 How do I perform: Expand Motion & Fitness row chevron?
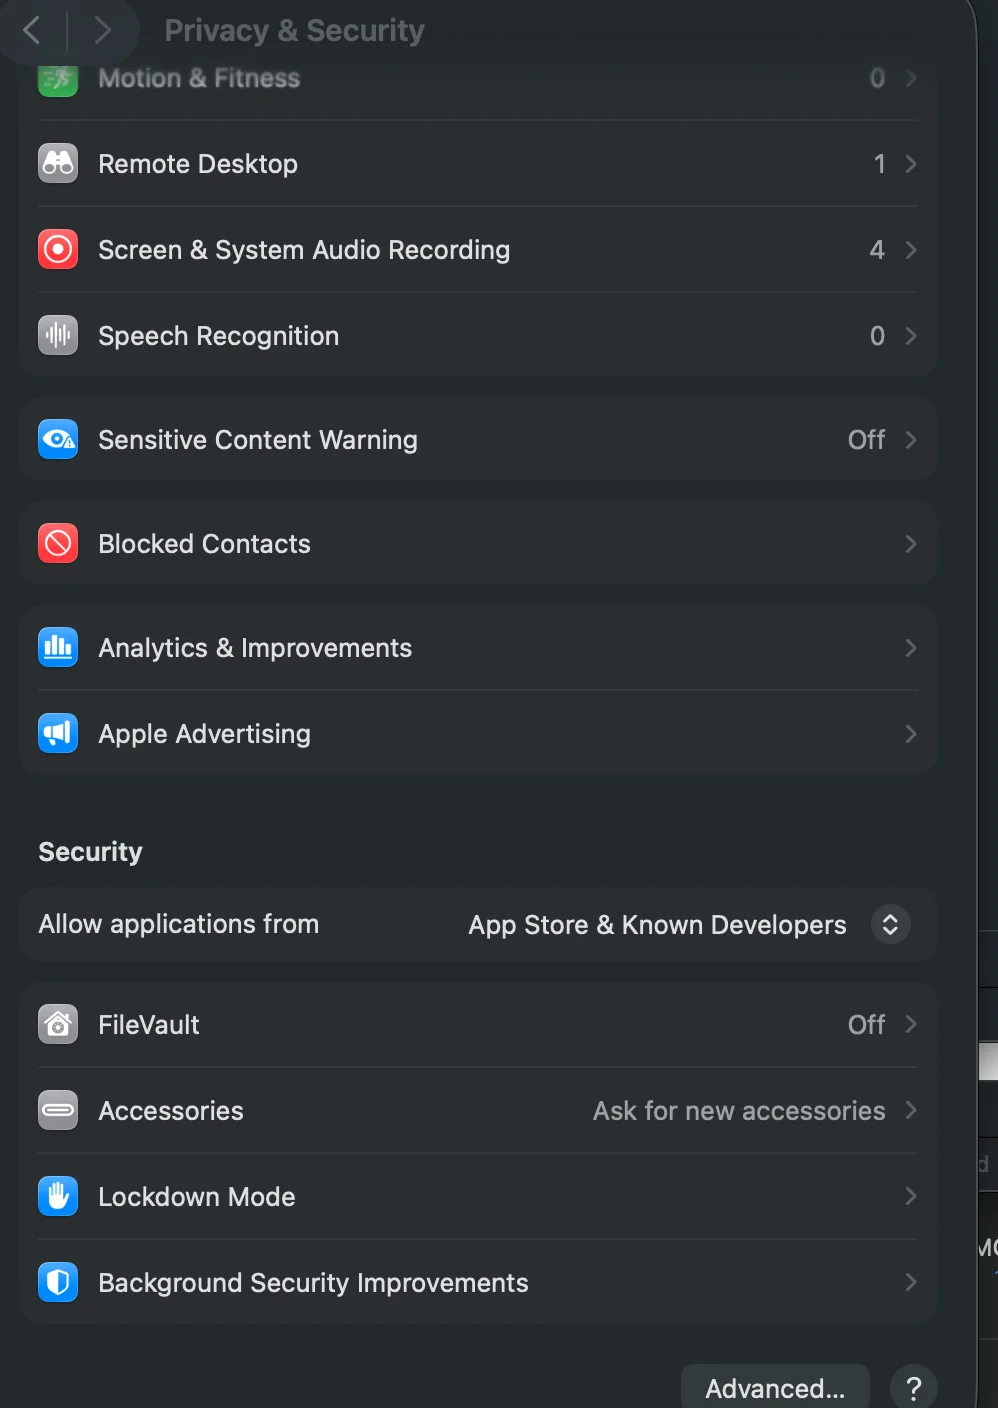[x=911, y=78]
